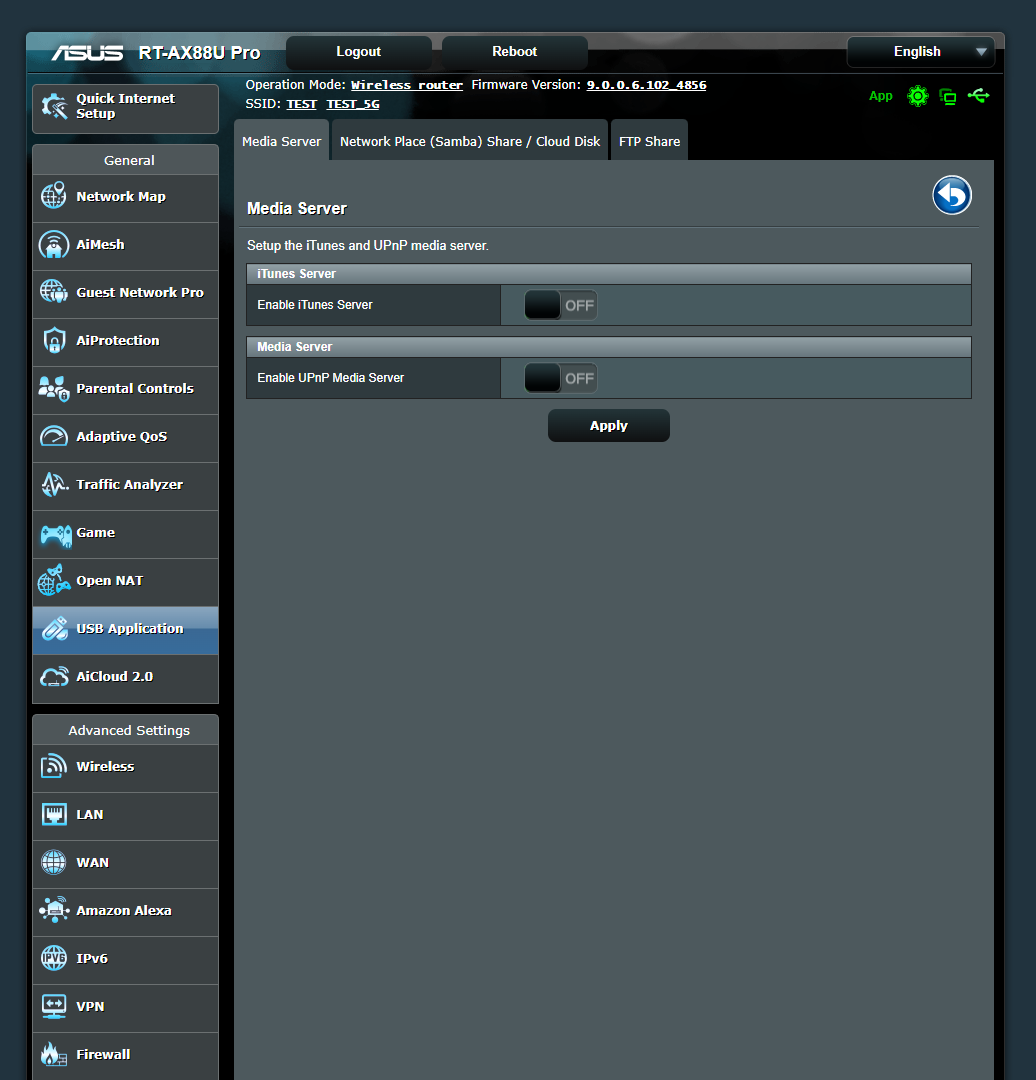Click the green network clients status icon

(x=948, y=96)
